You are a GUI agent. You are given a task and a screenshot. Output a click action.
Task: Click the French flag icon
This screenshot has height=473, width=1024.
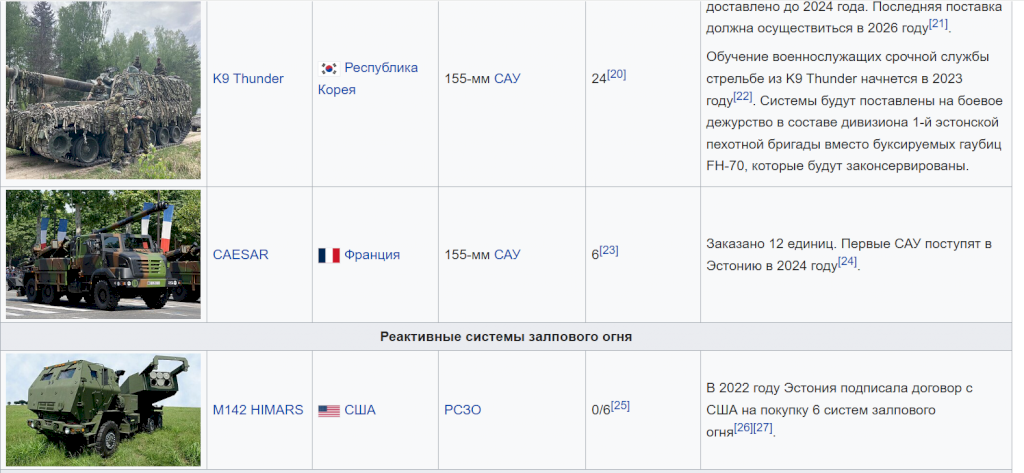pyautogui.click(x=329, y=255)
